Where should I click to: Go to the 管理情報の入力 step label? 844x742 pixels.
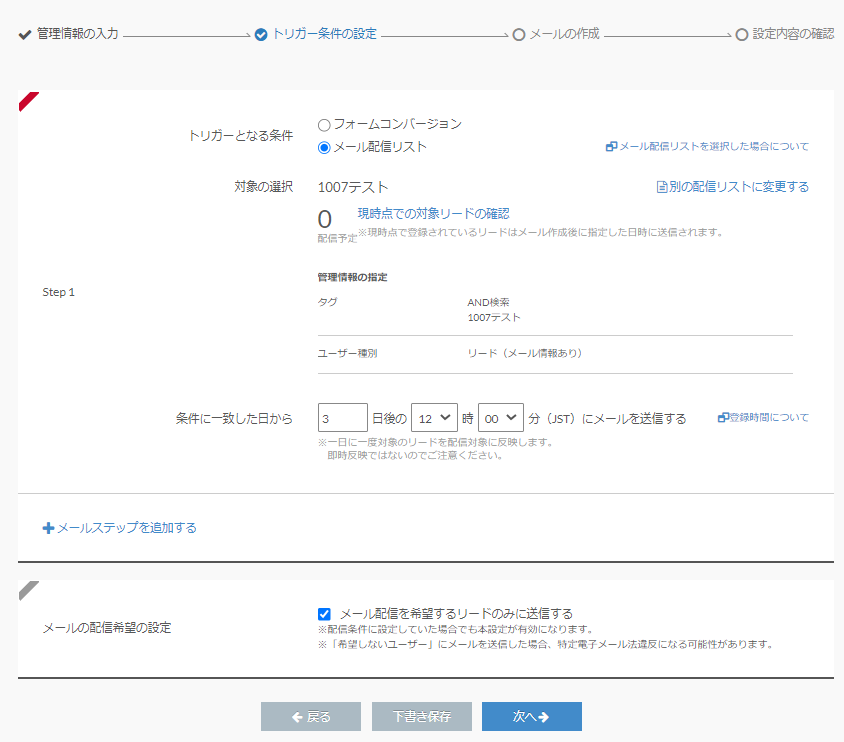pyautogui.click(x=78, y=34)
